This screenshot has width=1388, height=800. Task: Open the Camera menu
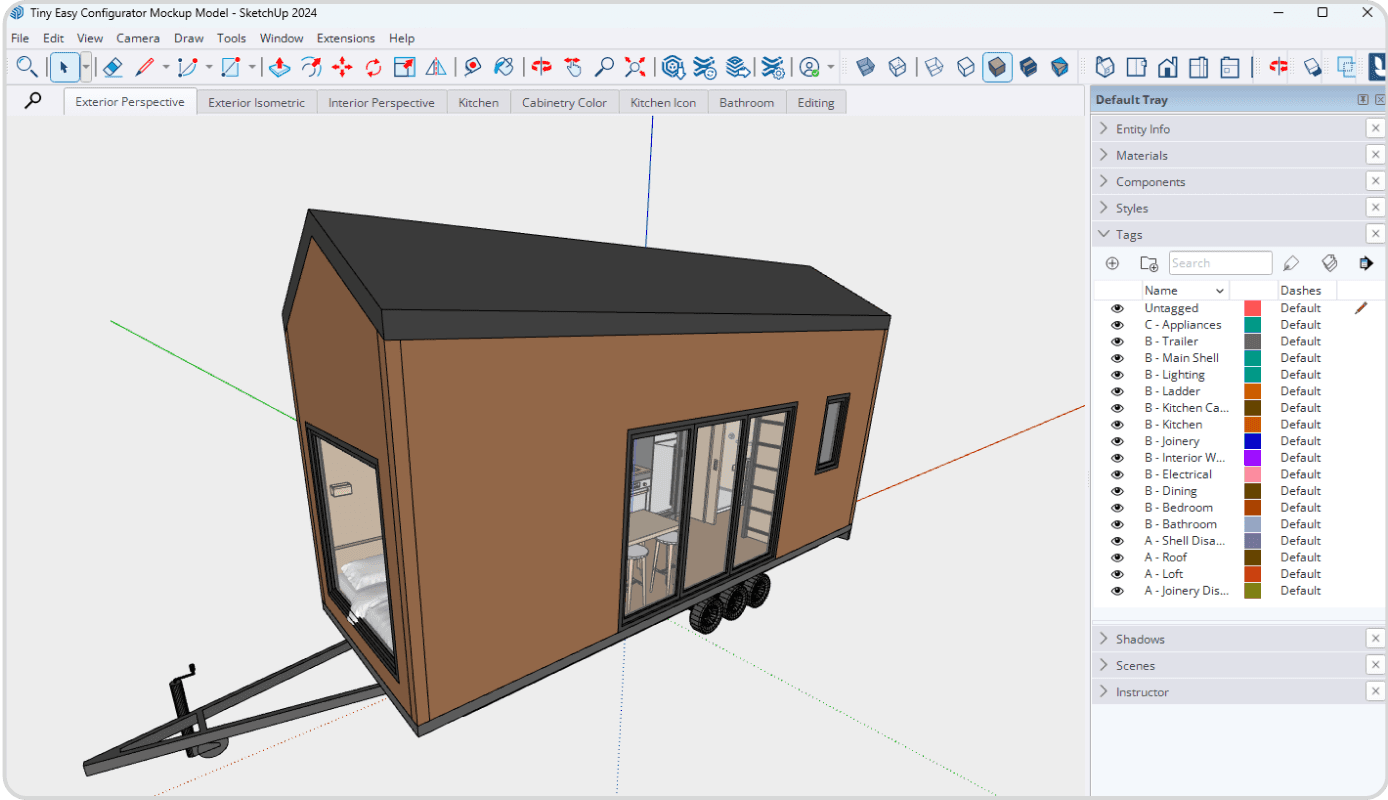coord(138,38)
